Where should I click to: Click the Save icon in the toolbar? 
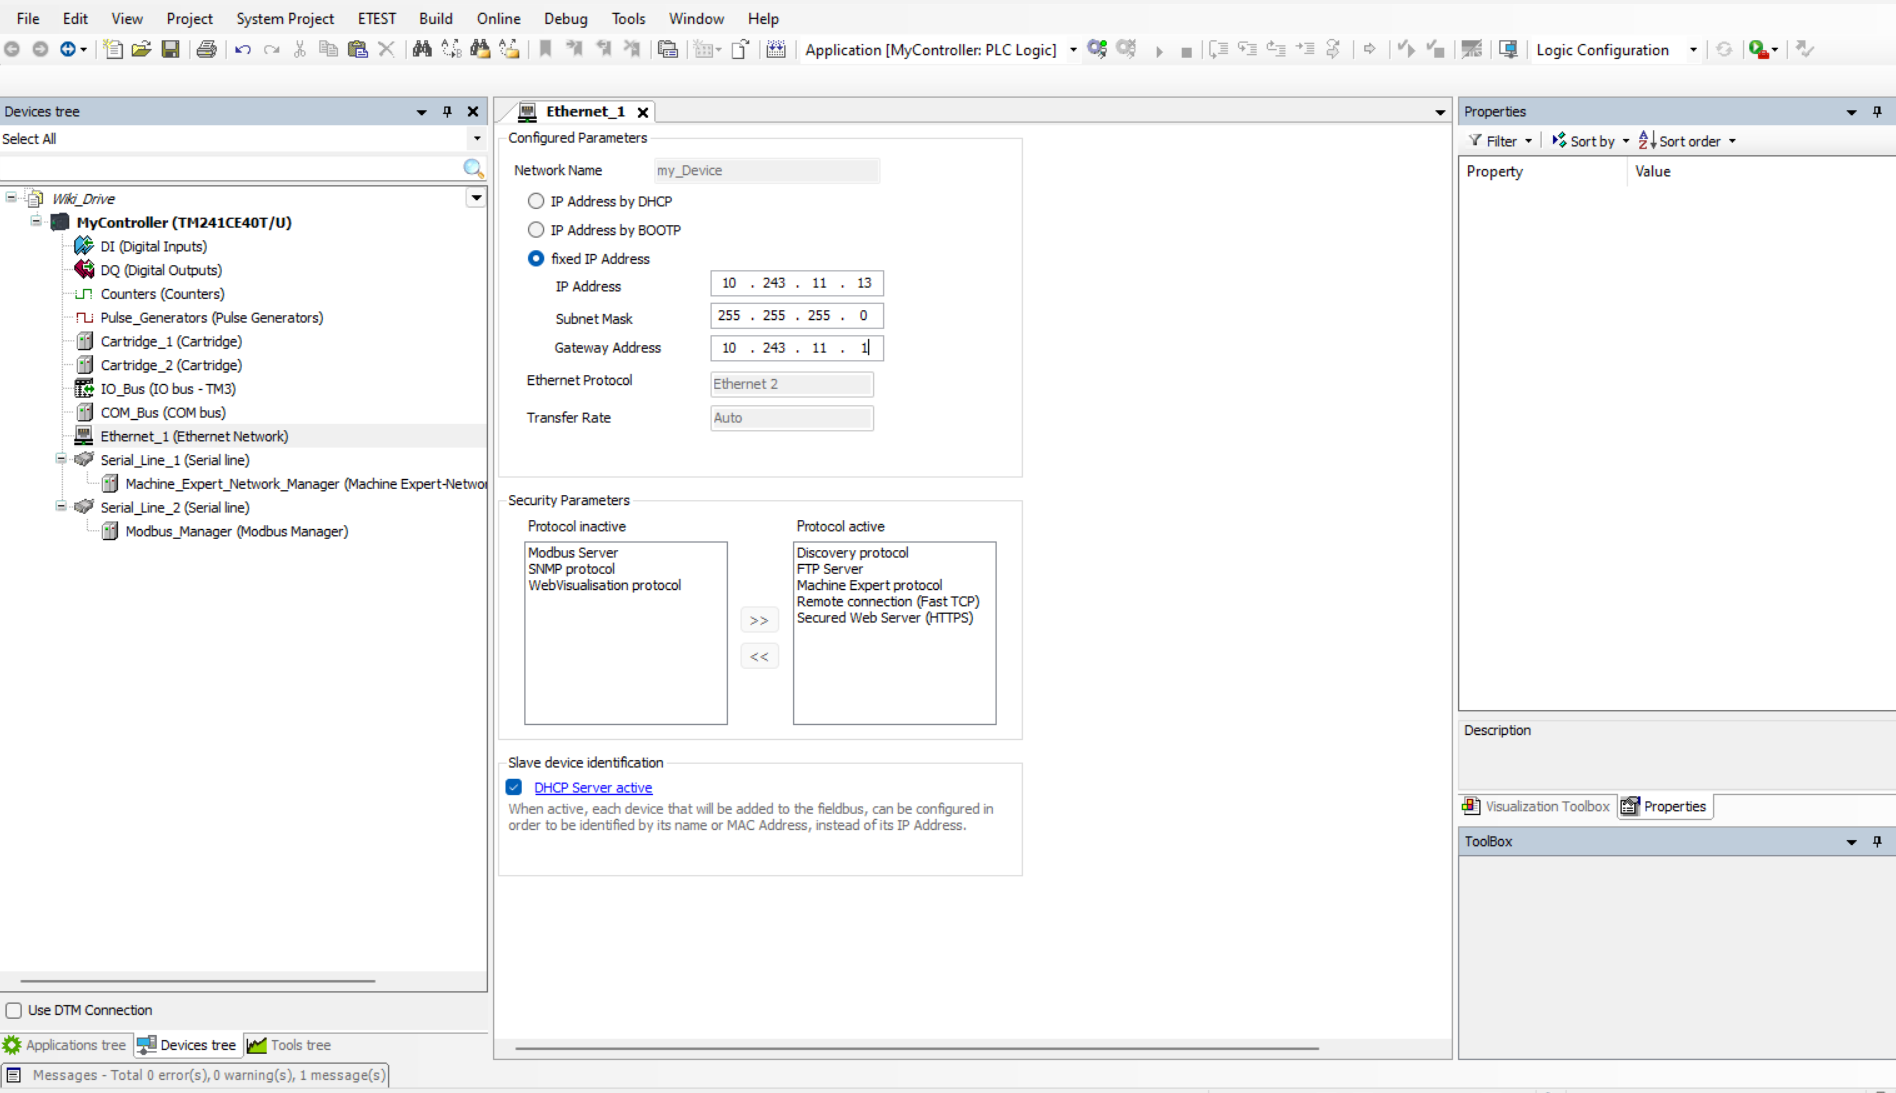pyautogui.click(x=171, y=49)
